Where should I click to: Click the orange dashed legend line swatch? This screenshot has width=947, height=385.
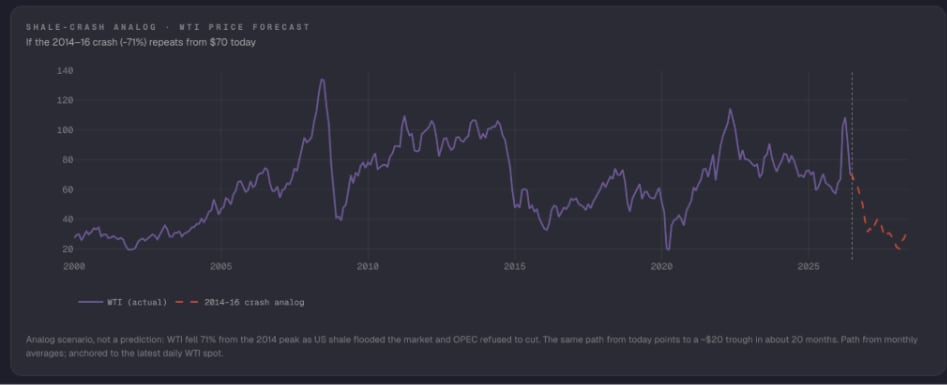(187, 302)
